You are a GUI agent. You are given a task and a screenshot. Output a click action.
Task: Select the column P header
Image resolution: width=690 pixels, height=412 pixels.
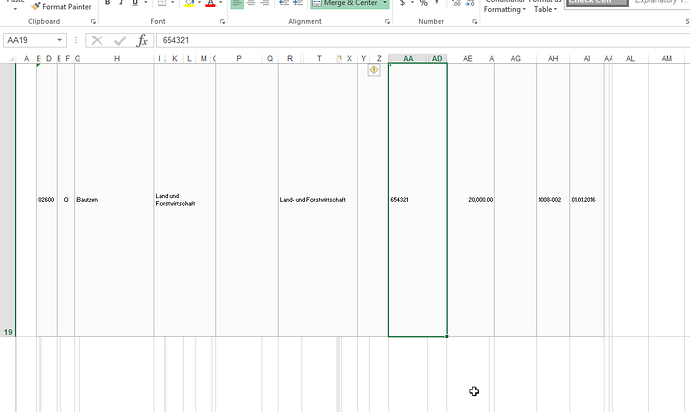[239, 58]
